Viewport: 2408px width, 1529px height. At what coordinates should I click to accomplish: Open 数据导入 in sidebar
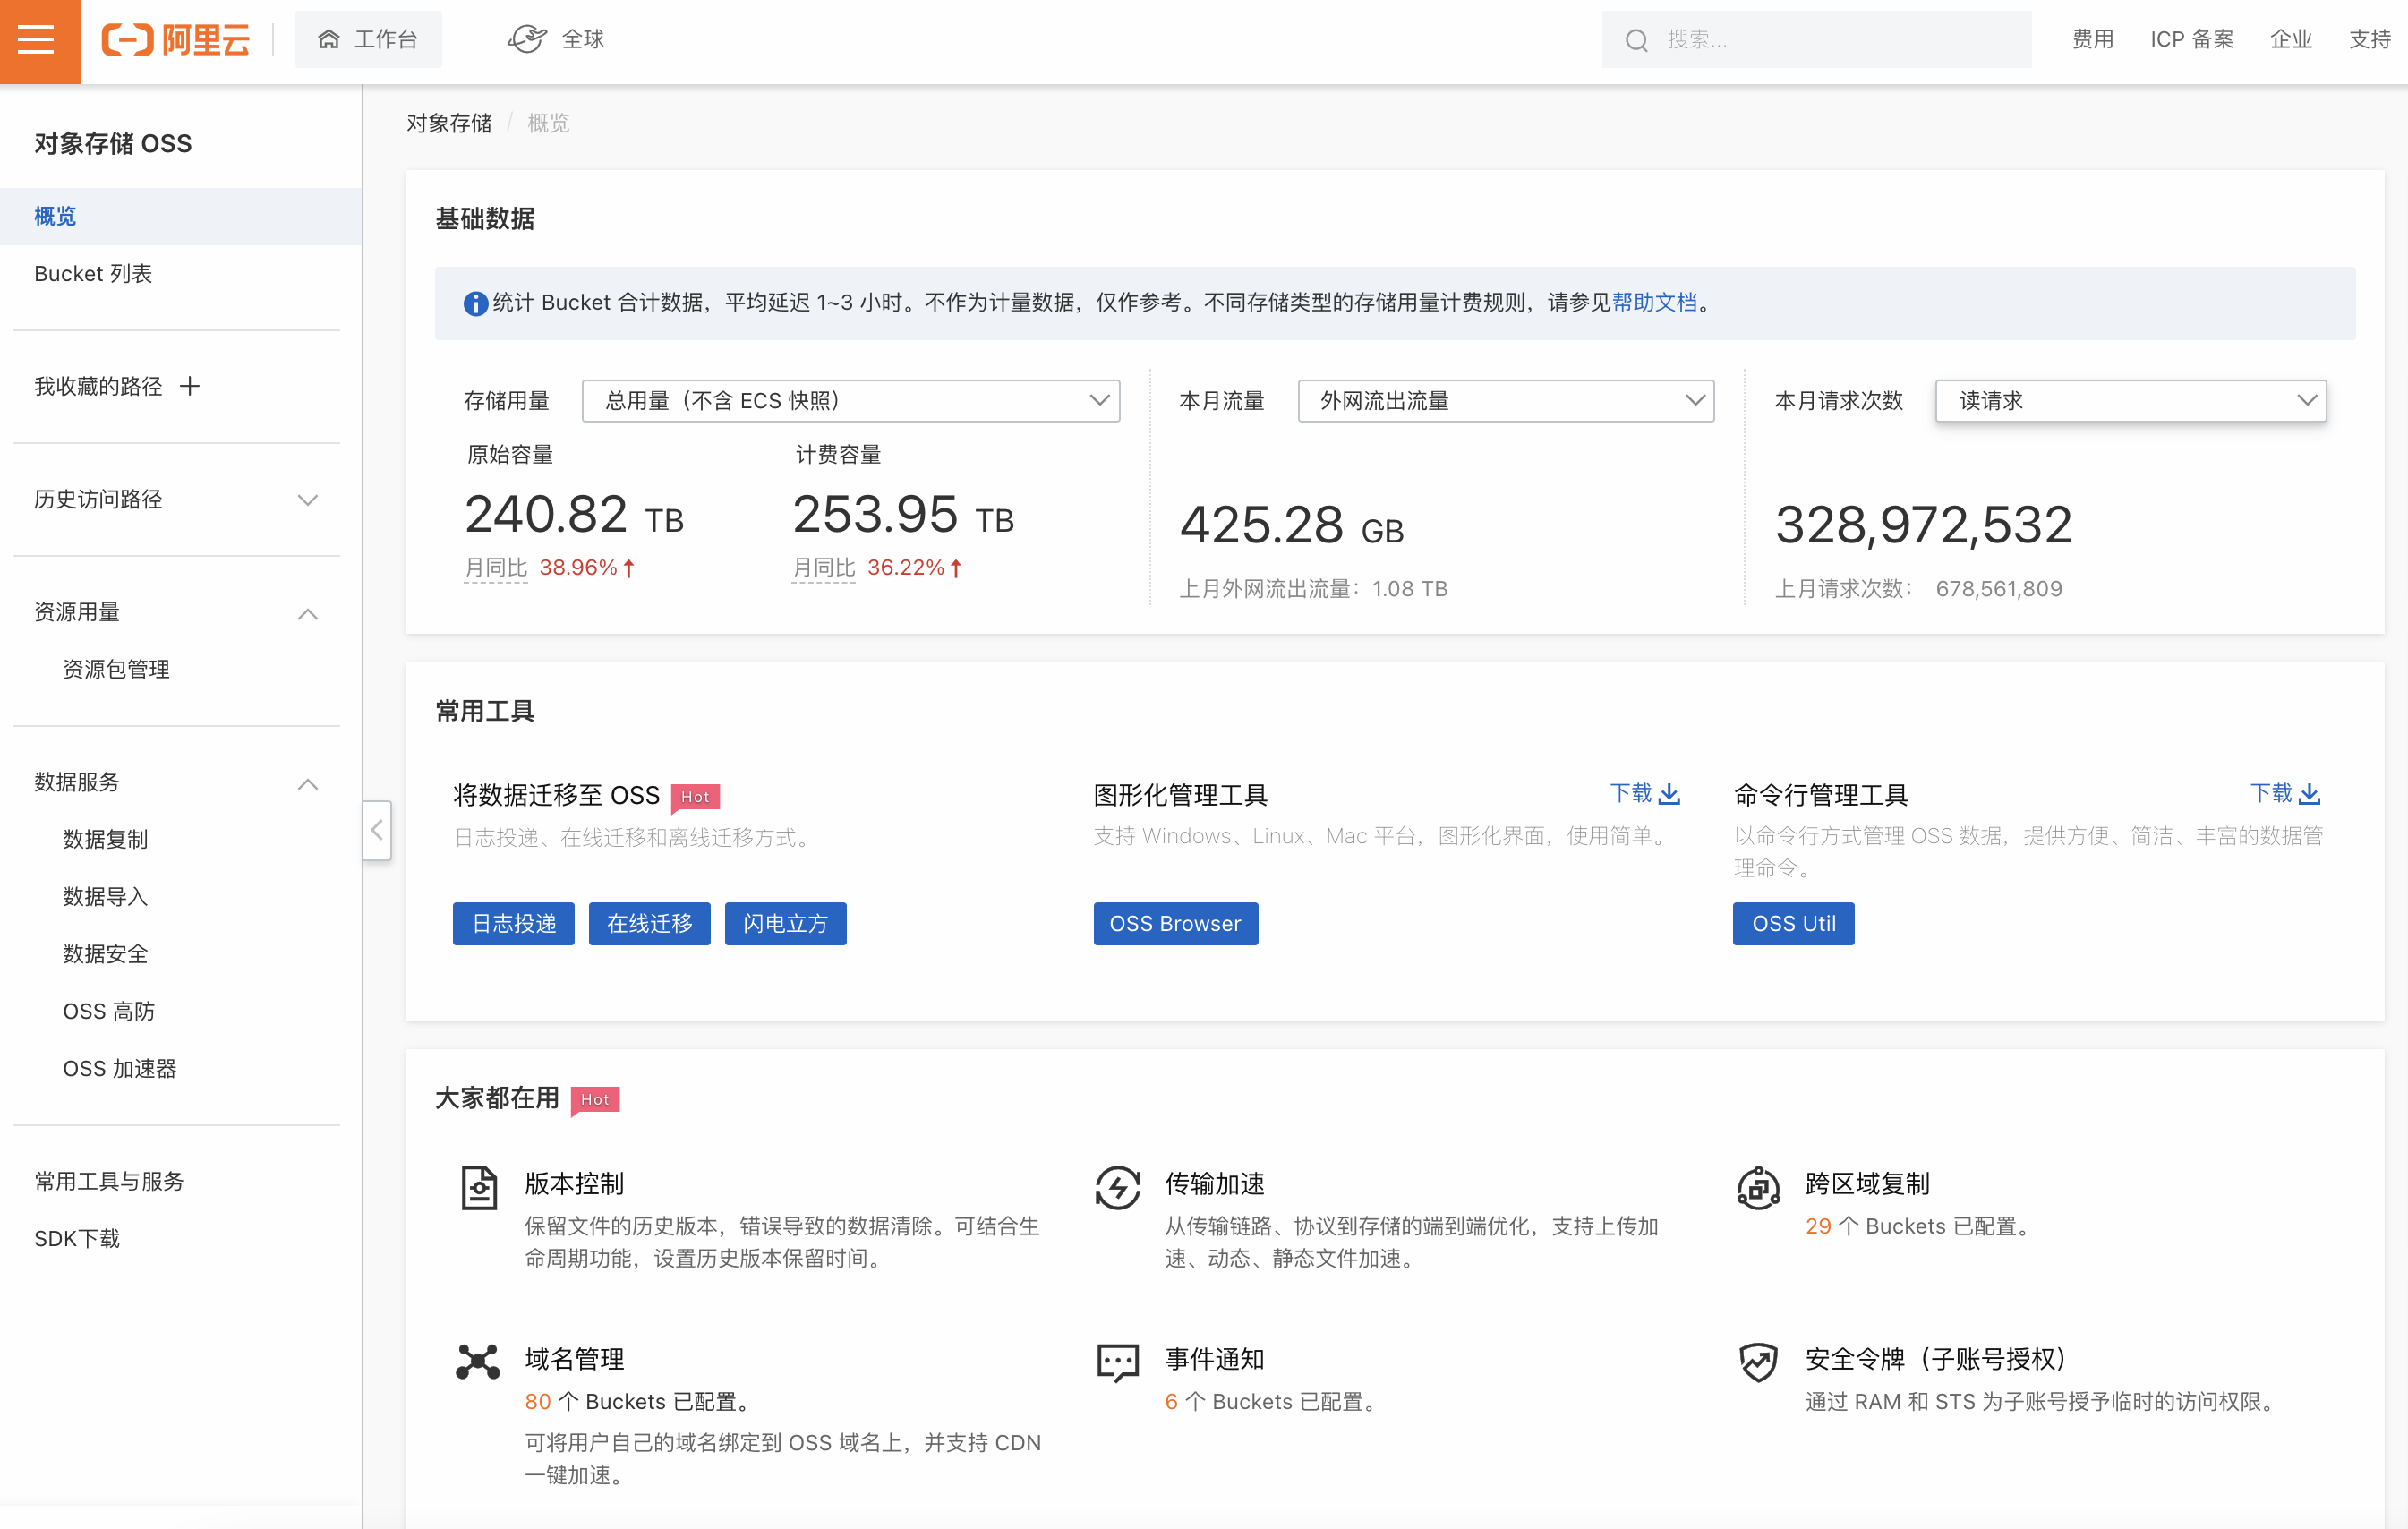point(105,896)
